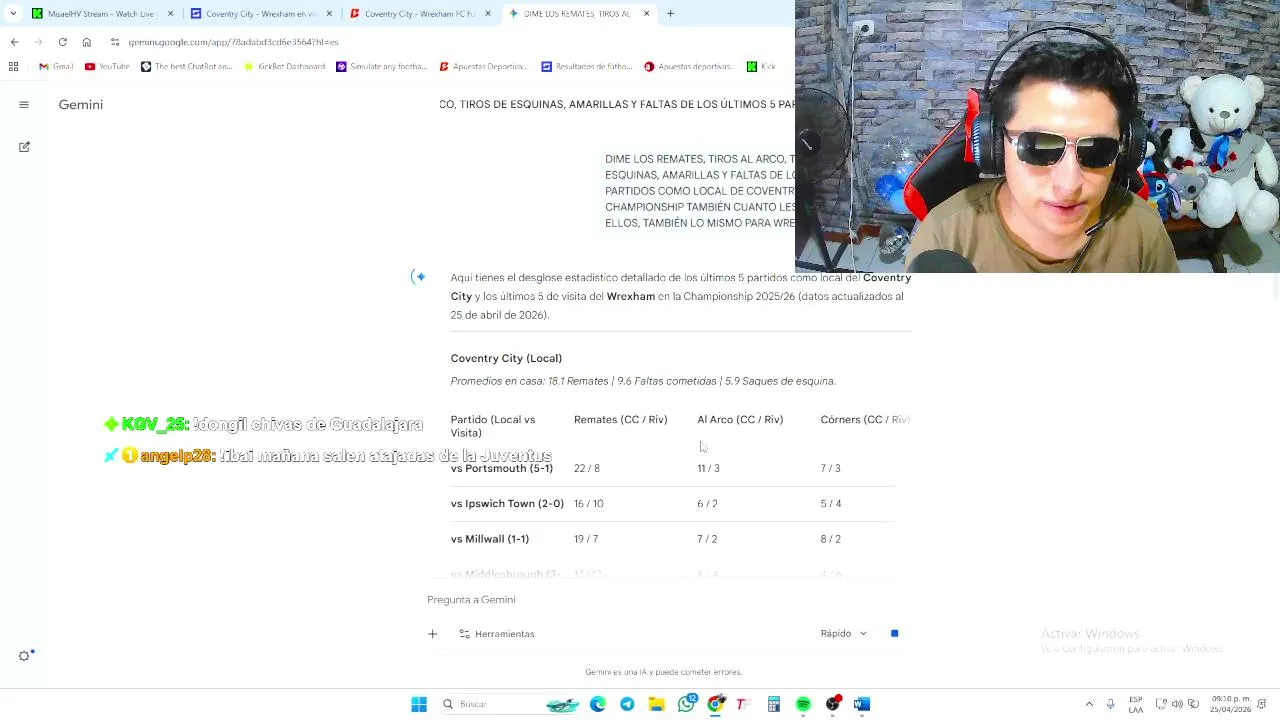Open the KickBot Dashboard bookmark
Screen dimensions: 1280x720
tap(285, 66)
